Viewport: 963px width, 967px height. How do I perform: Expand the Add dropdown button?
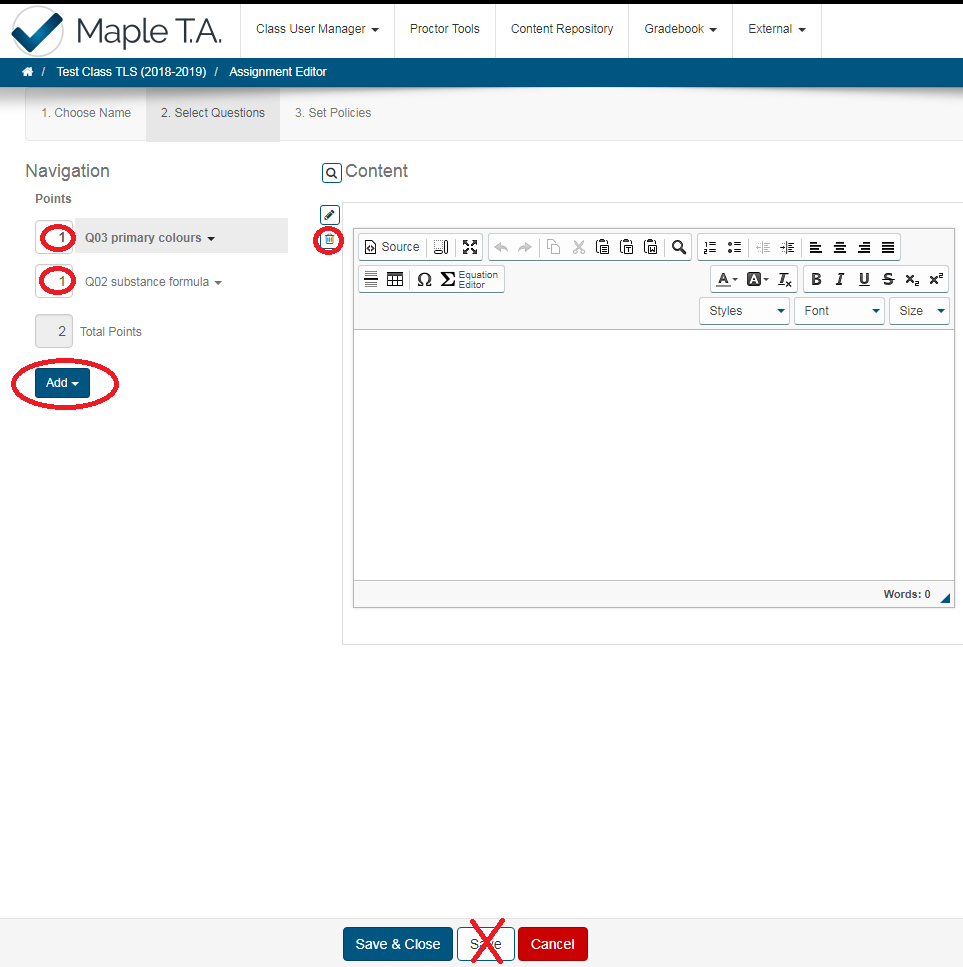[x=62, y=383]
